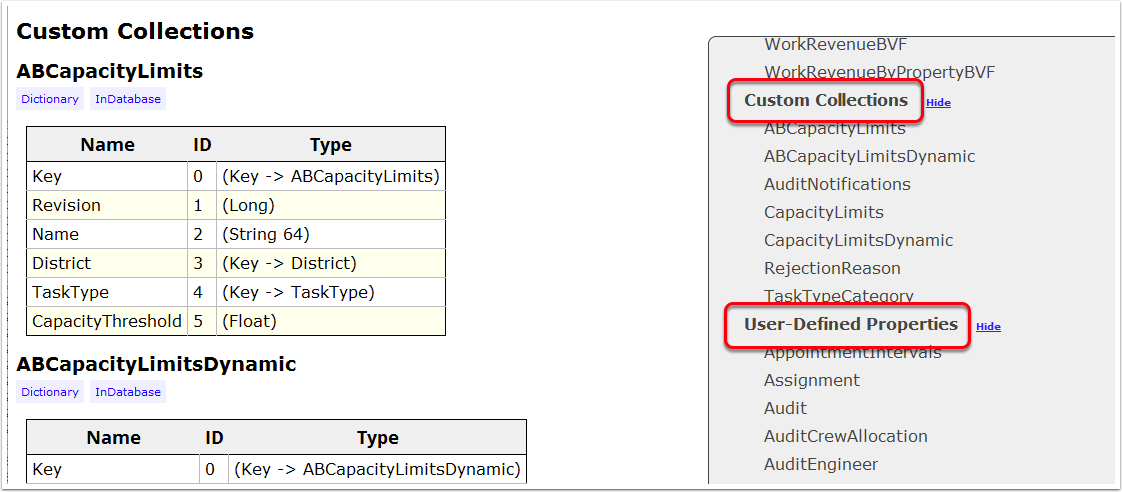Click InDatabase tag under ABCapacityLimitsDynamic heading
The image size is (1122, 492).
tap(128, 392)
